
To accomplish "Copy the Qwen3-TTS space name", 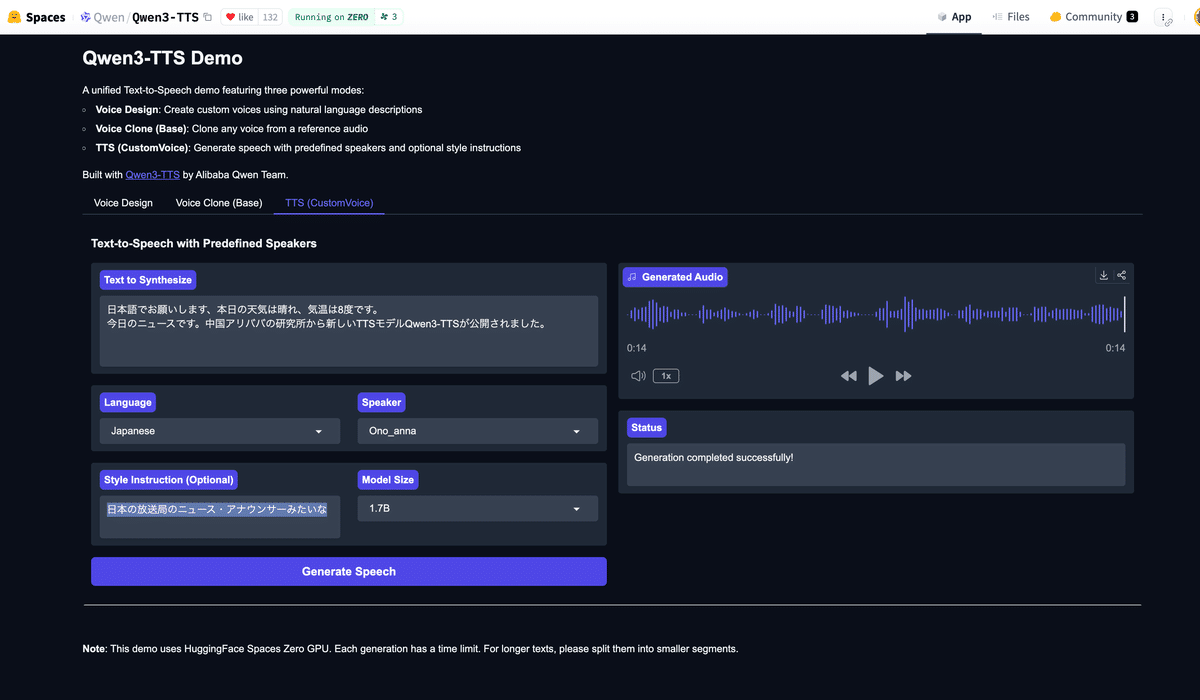I will click(207, 17).
